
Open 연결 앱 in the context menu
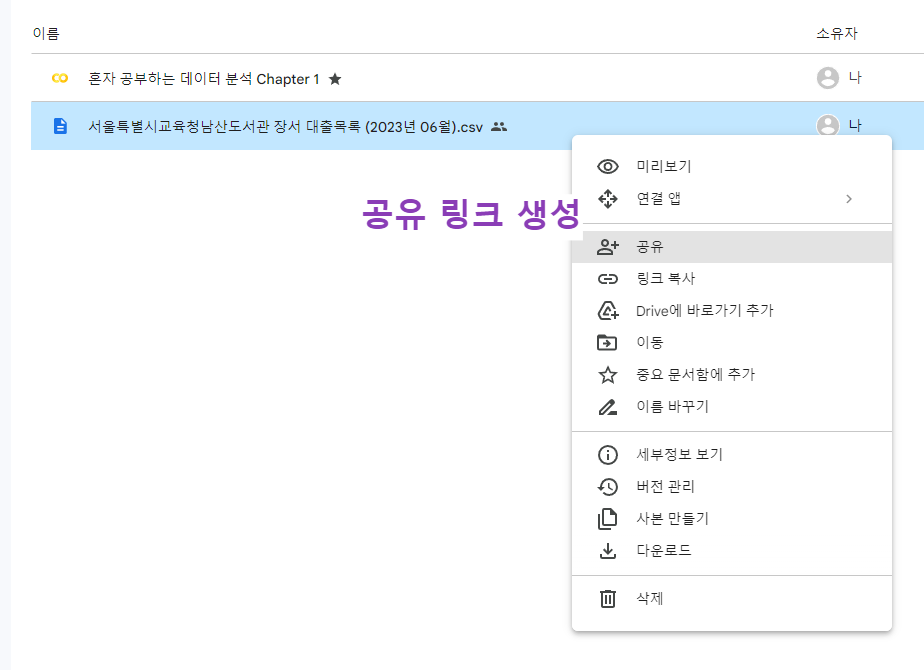point(732,199)
